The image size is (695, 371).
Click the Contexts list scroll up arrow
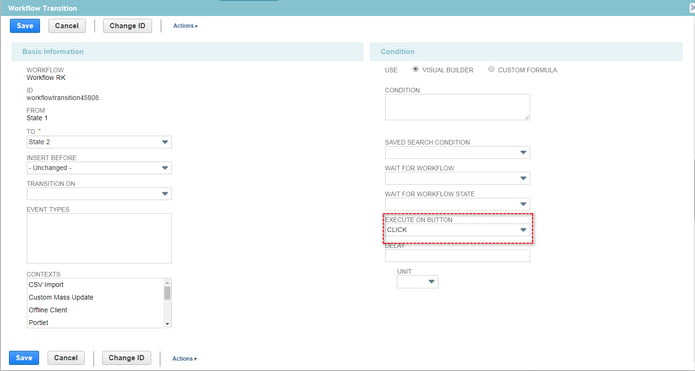167,282
